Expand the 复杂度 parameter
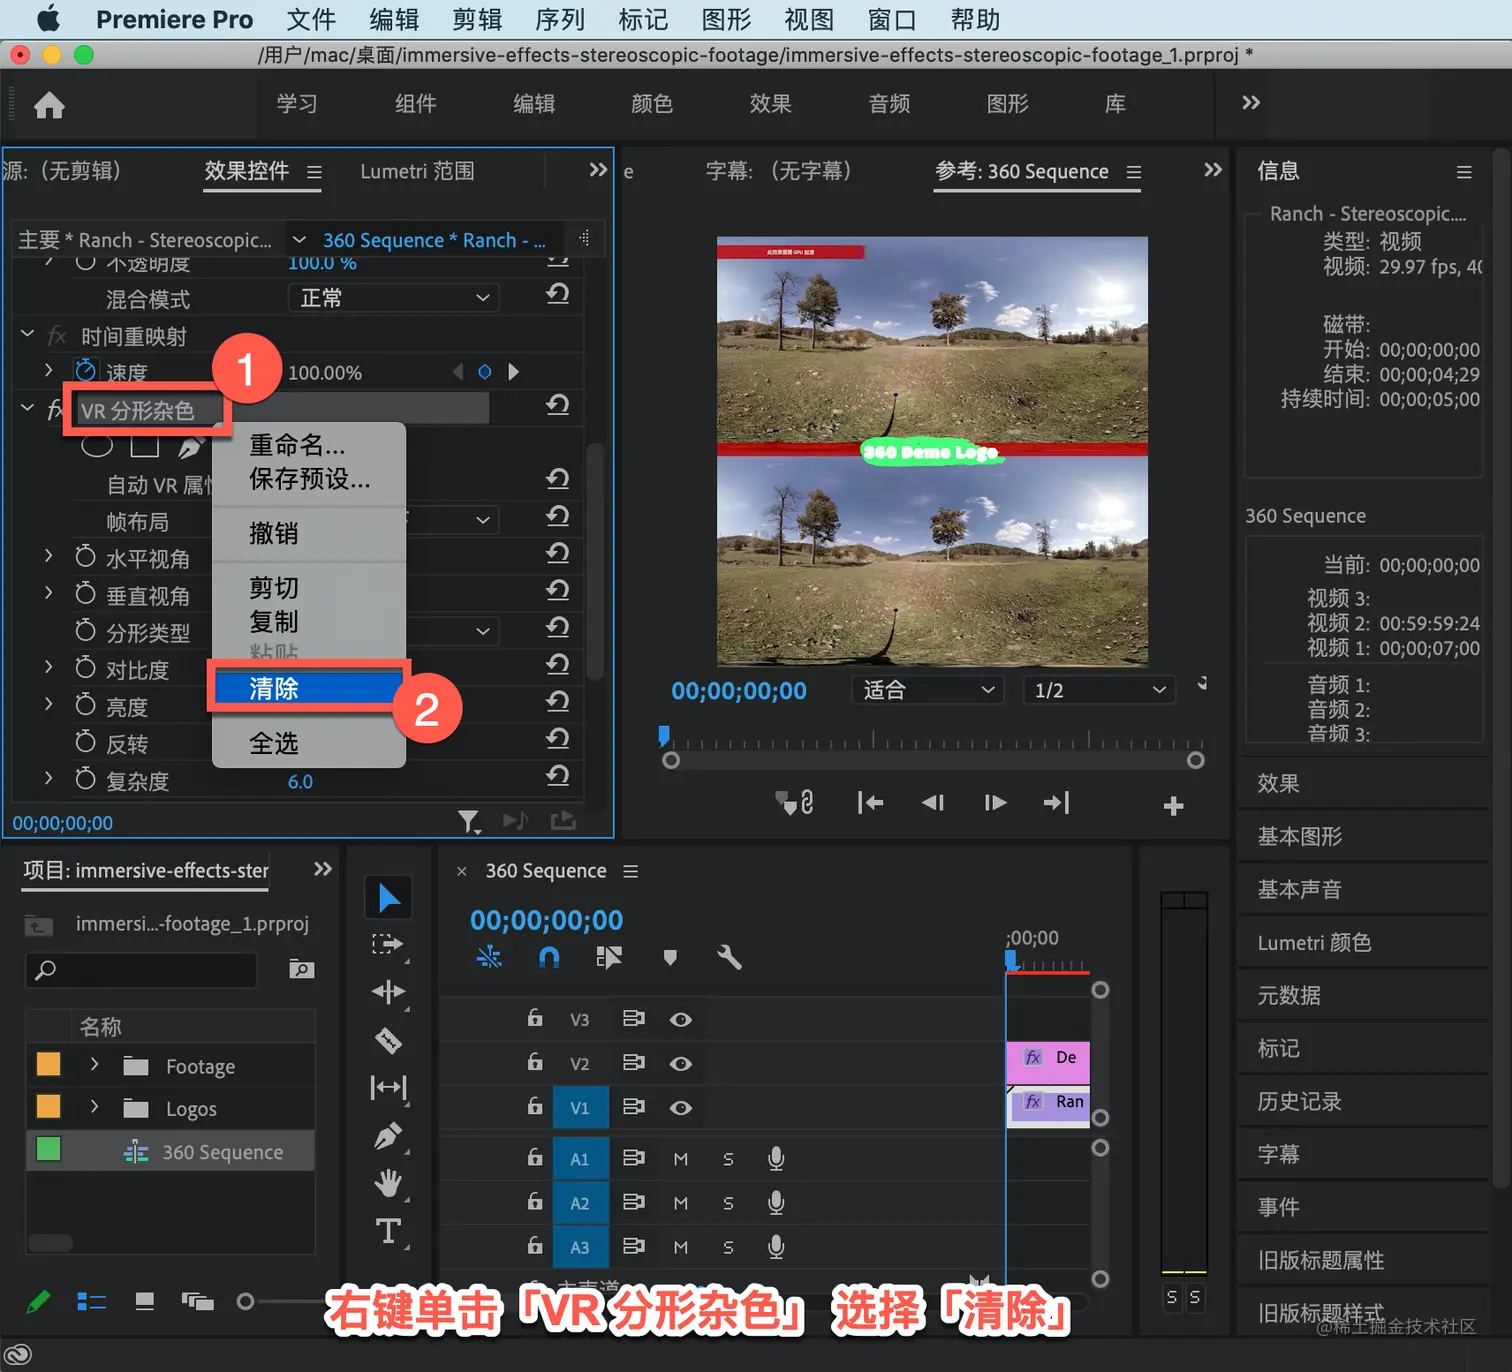Viewport: 1512px width, 1372px height. tap(48, 777)
